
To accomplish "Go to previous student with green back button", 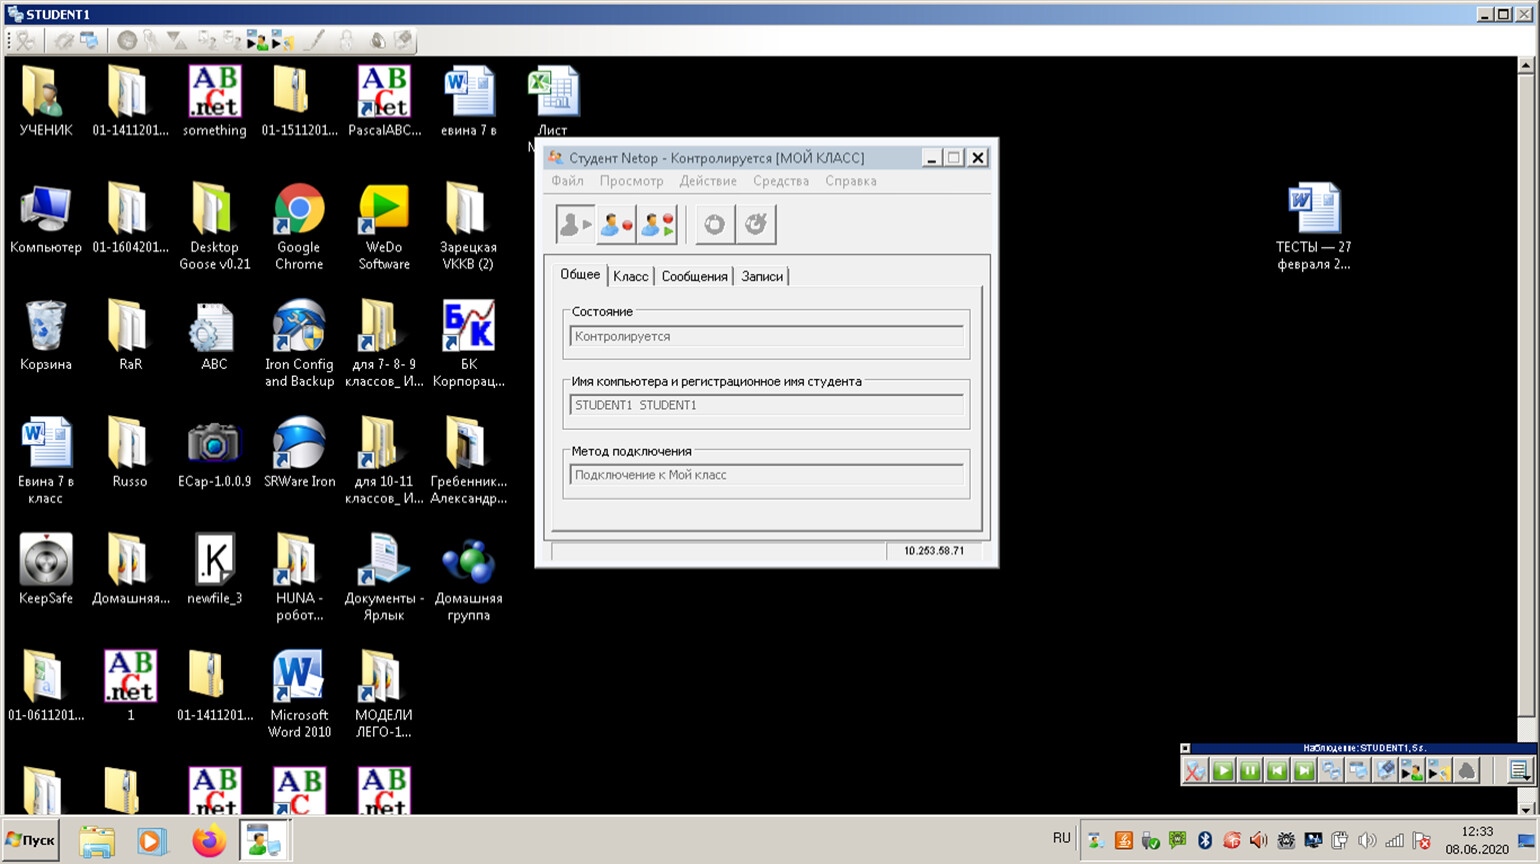I will (x=1276, y=771).
